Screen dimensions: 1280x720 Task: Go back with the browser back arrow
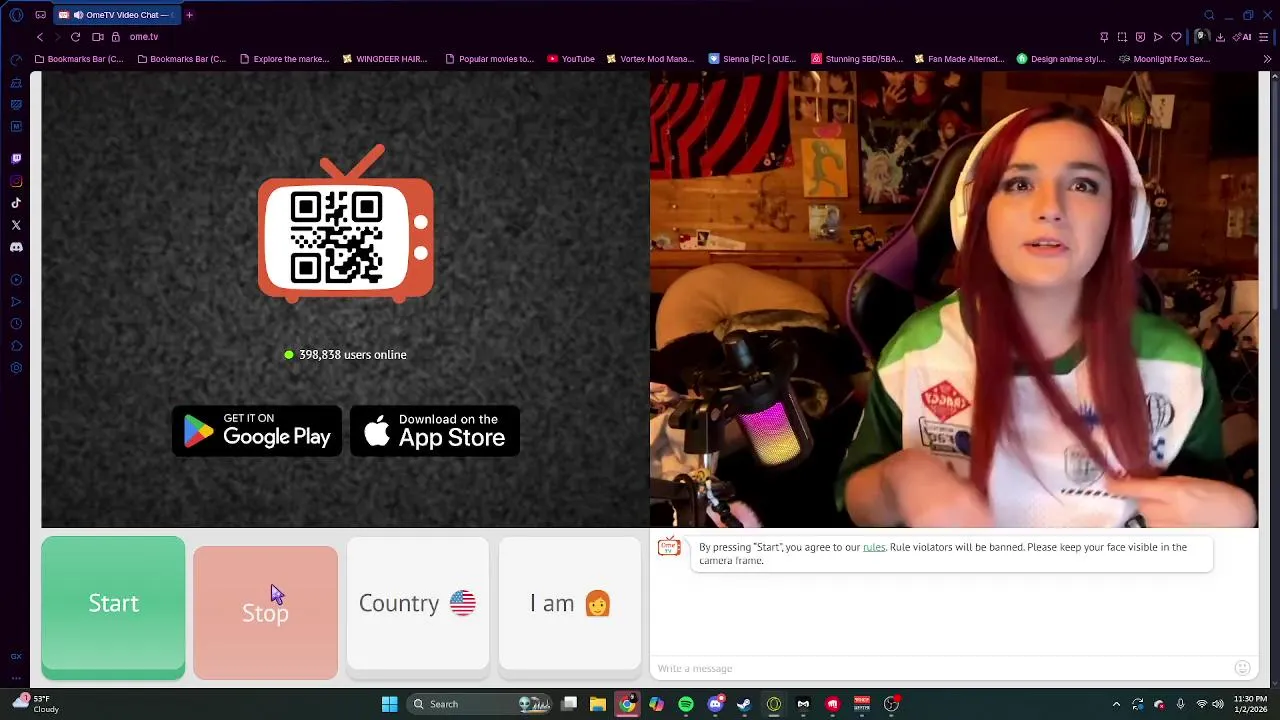[40, 37]
